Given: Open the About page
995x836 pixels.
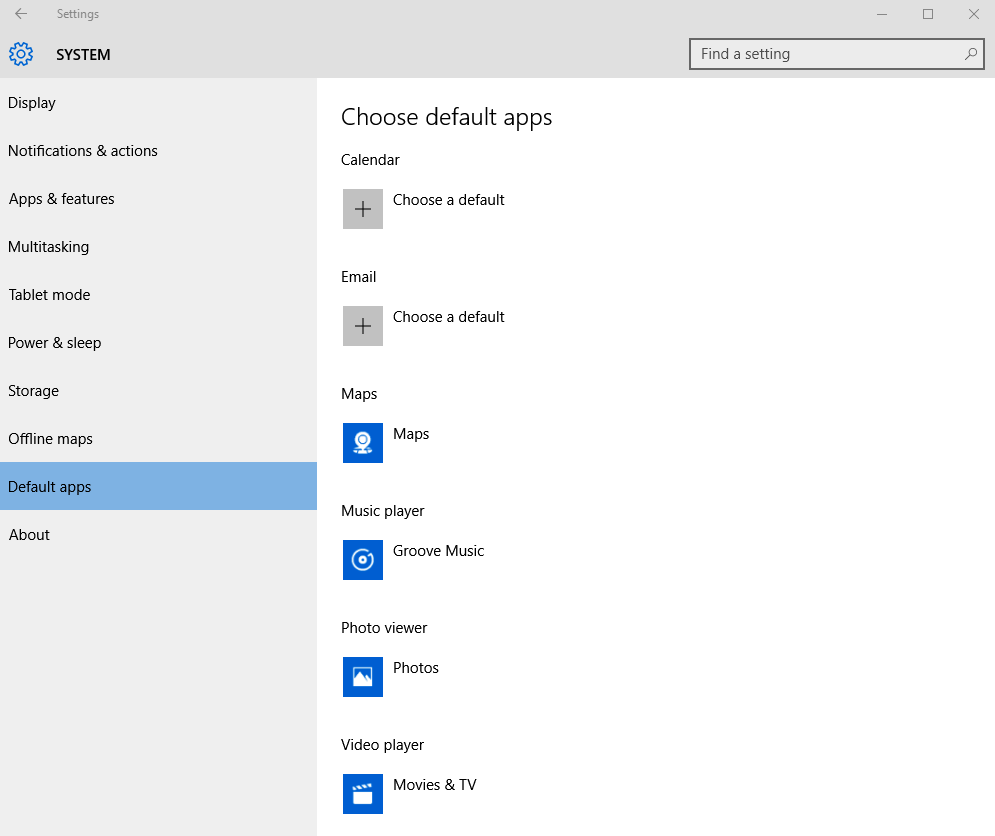Looking at the screenshot, I should [x=30, y=535].
